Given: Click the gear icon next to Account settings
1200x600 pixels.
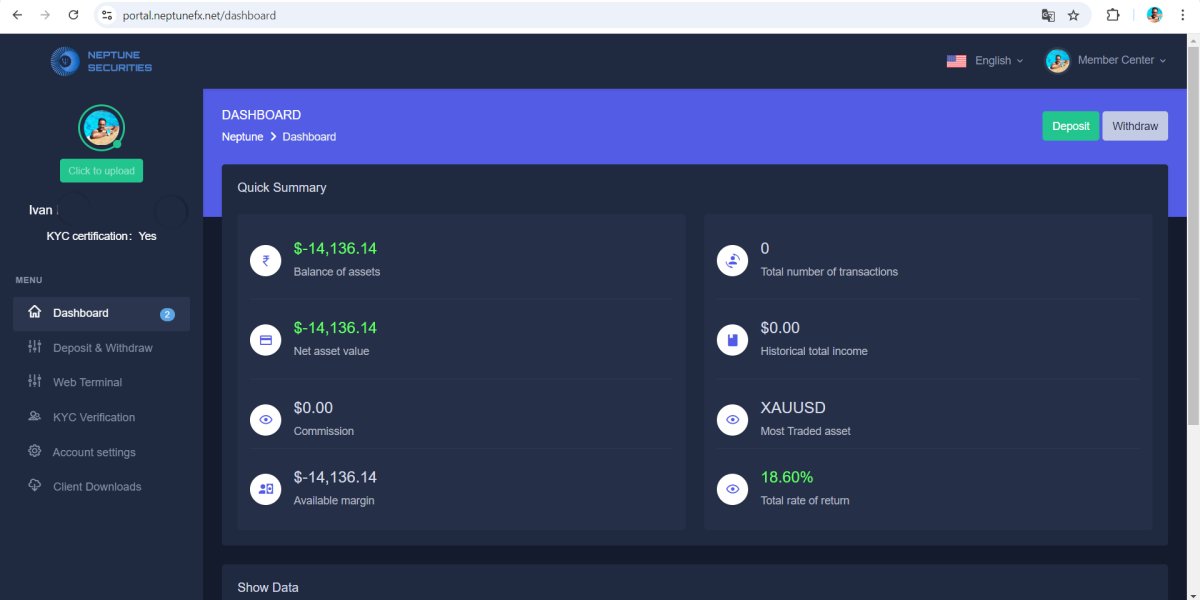Looking at the screenshot, I should [35, 451].
